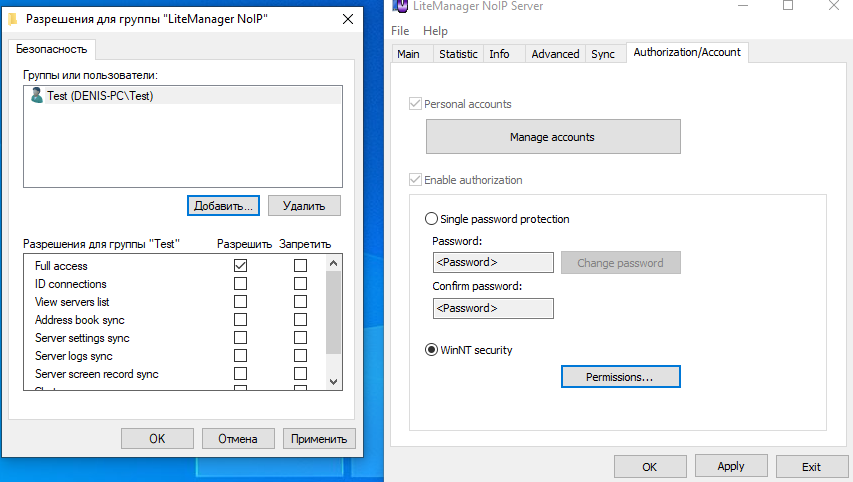Image resolution: width=853 pixels, height=482 pixels.
Task: Open WinNT Permissions... dialog
Action: (621, 376)
